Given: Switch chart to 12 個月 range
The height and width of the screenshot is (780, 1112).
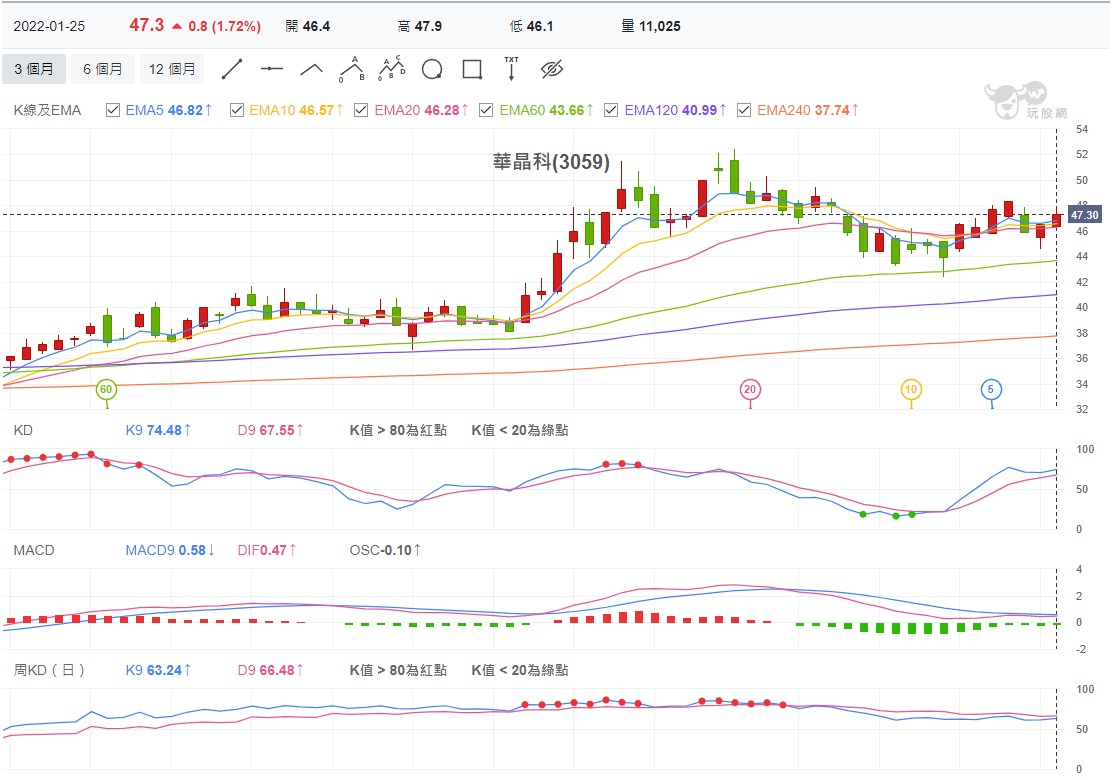Looking at the screenshot, I should pyautogui.click(x=172, y=69).
